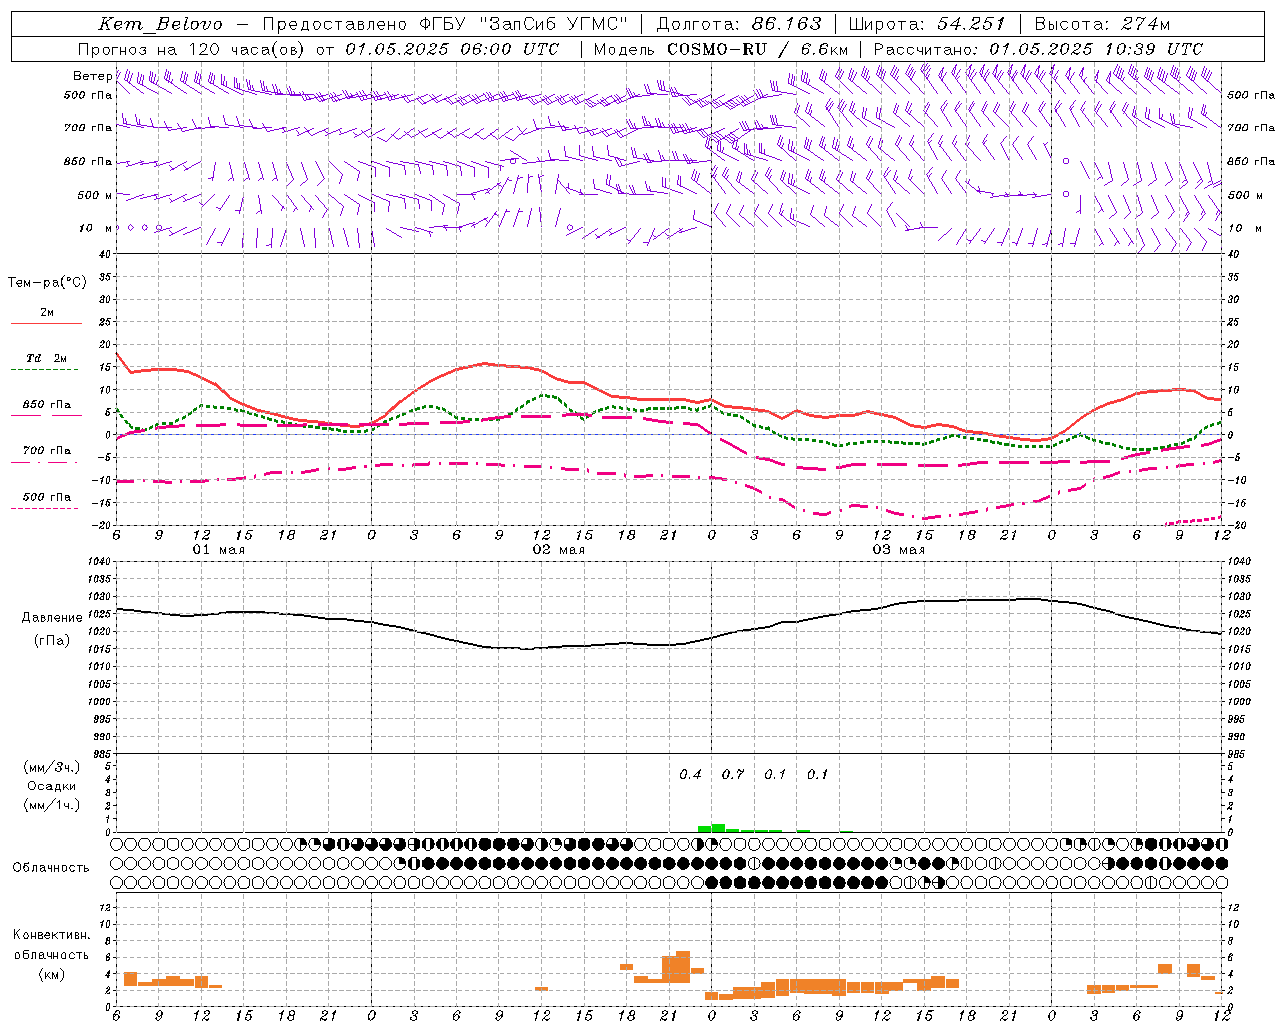
Task: Select the 02 мая date label
Action: coord(559,550)
